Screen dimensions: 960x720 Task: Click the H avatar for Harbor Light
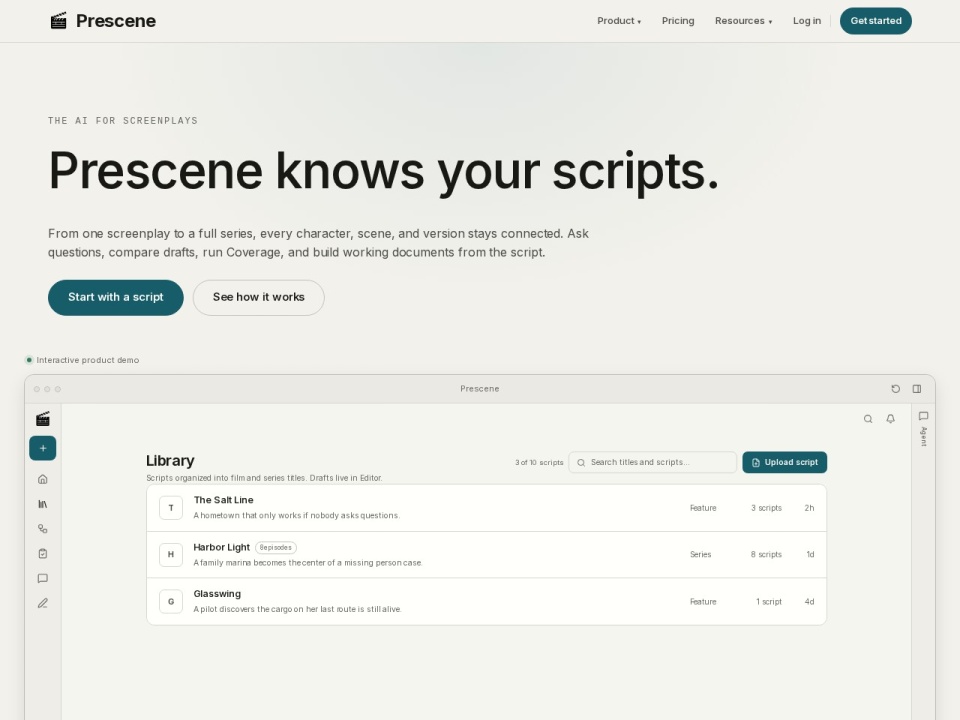[x=171, y=555]
